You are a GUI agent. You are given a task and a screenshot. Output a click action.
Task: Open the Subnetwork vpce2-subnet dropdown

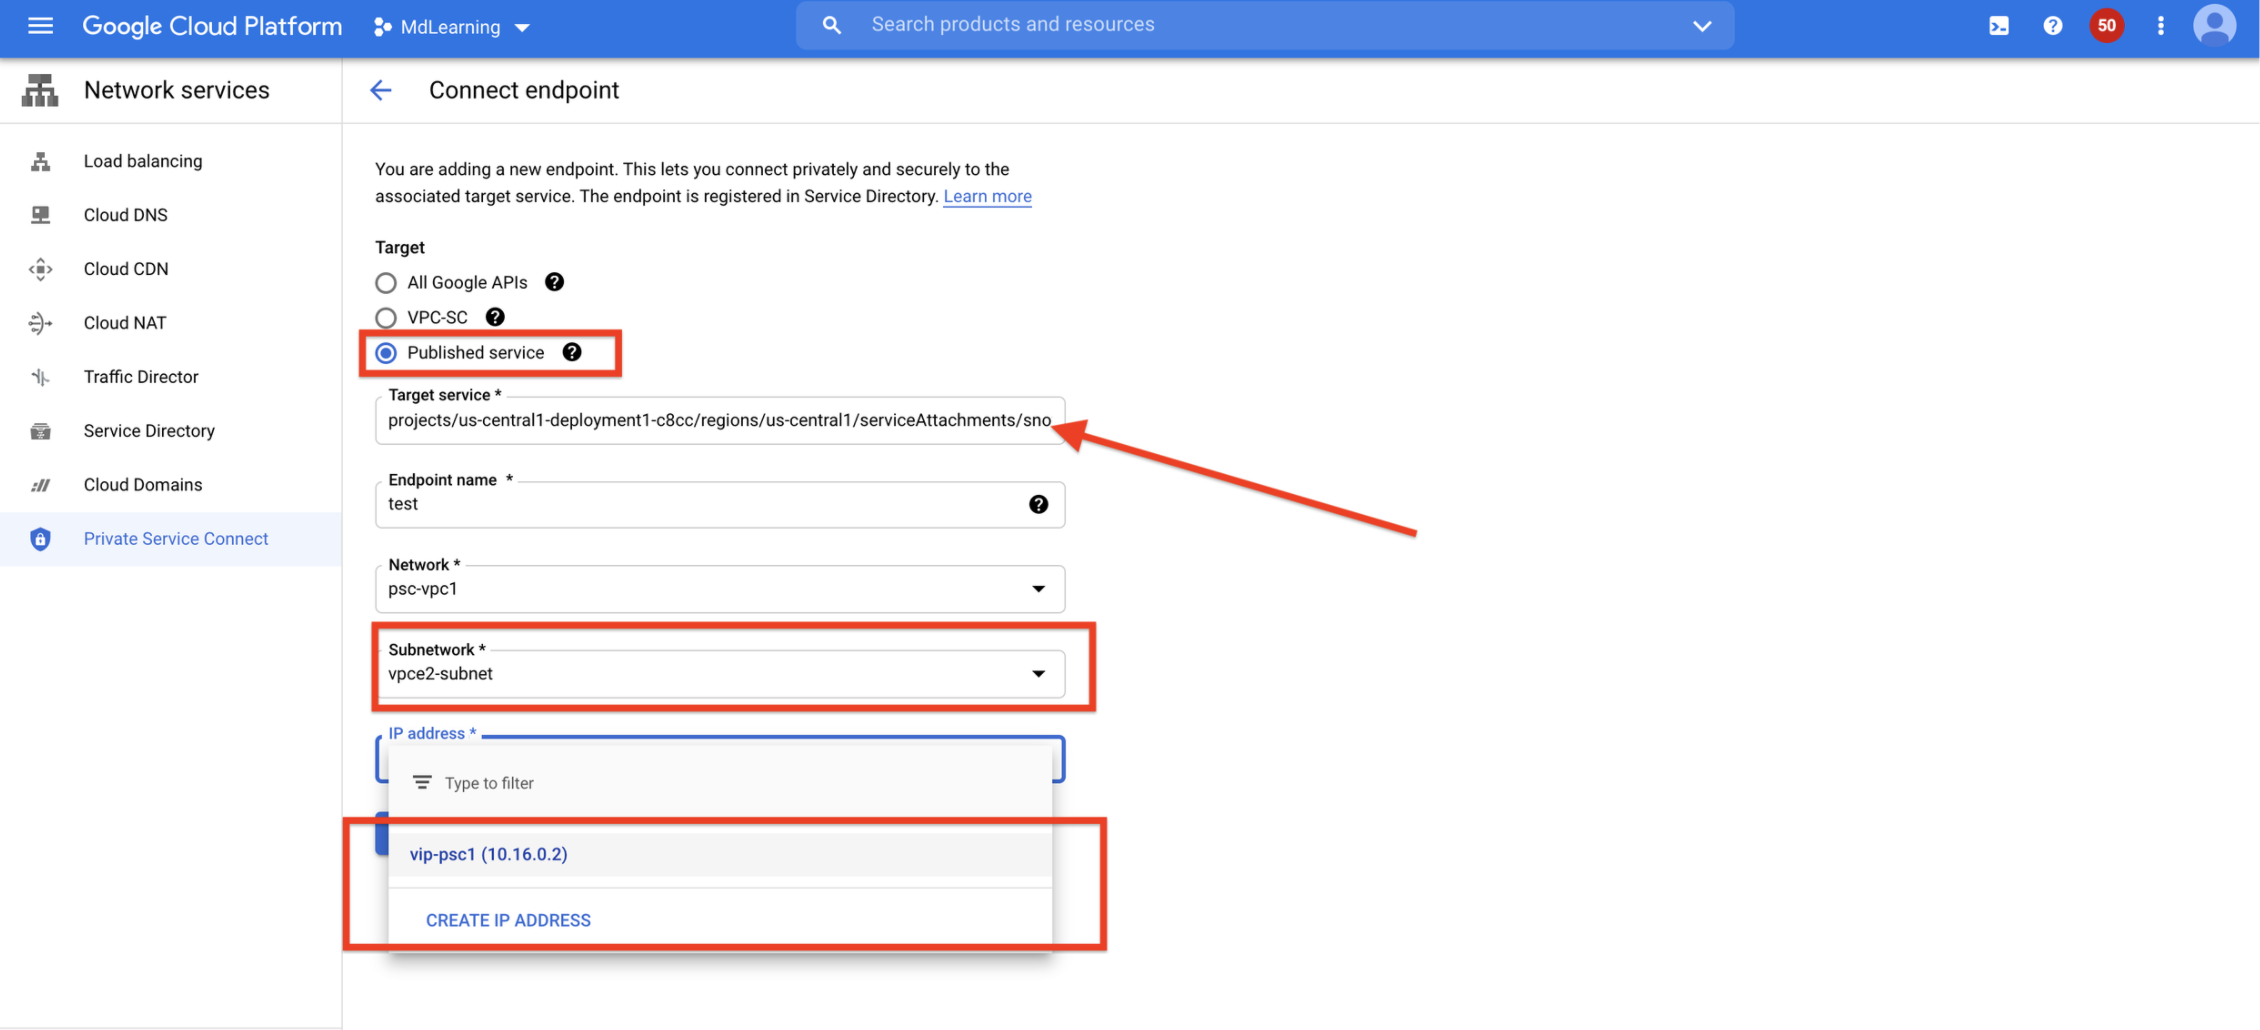[x=1039, y=673]
